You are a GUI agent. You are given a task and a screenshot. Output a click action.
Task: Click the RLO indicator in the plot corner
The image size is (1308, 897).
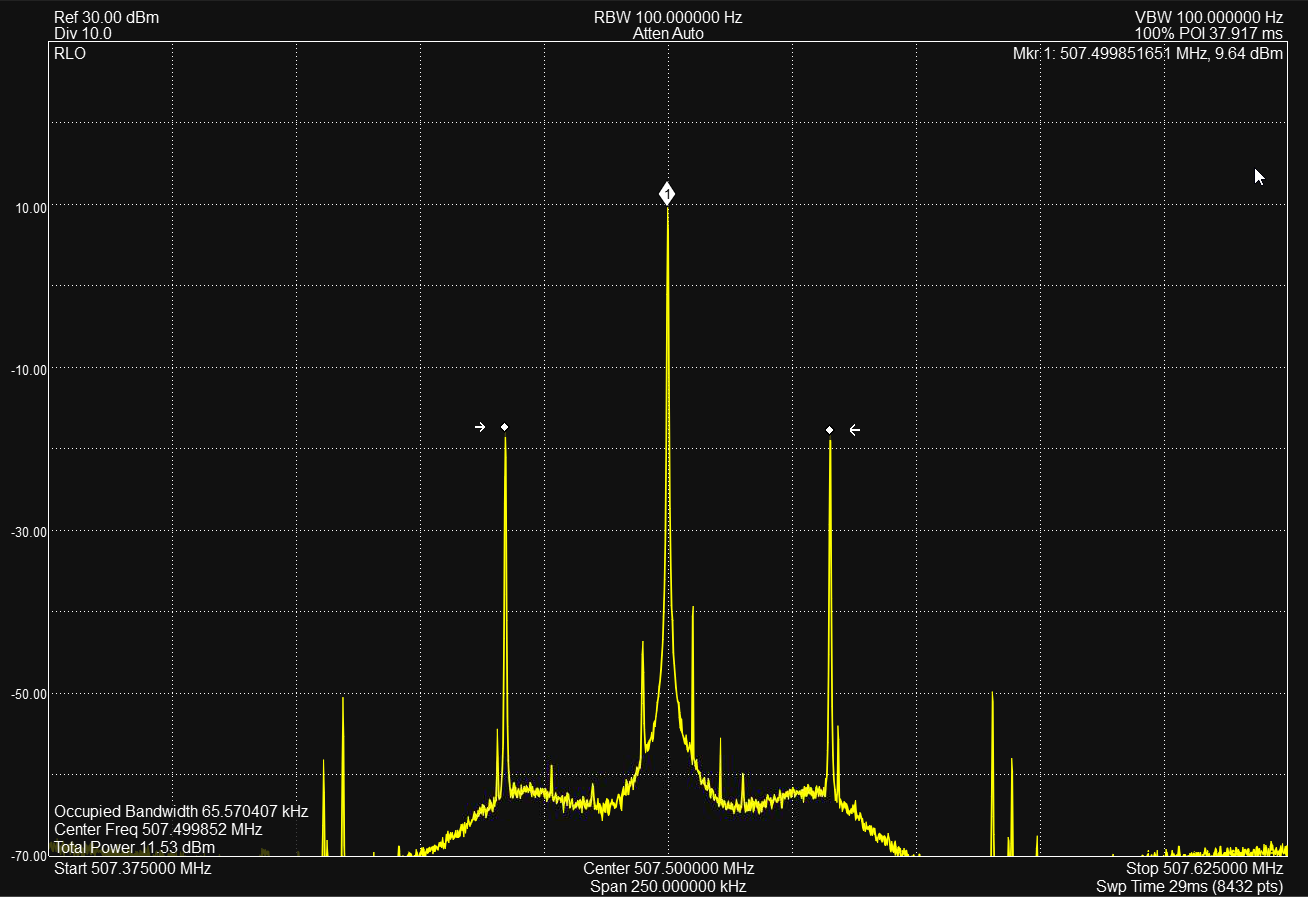[x=70, y=54]
